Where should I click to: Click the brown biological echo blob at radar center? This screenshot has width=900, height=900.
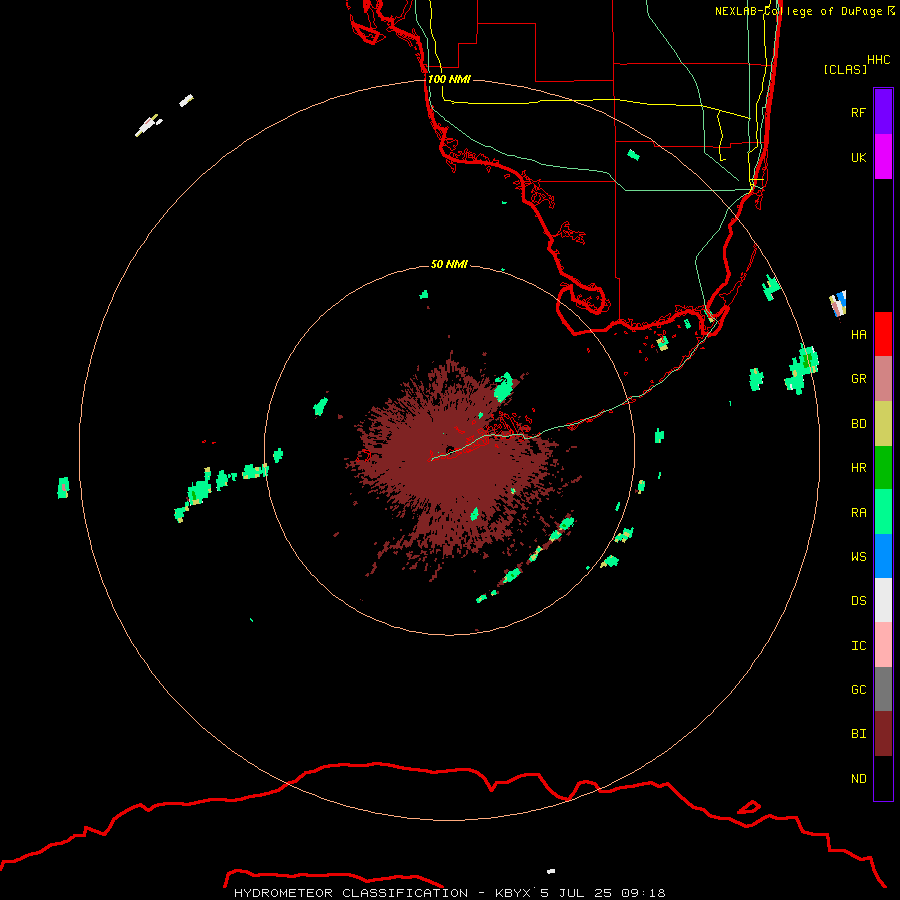453,465
